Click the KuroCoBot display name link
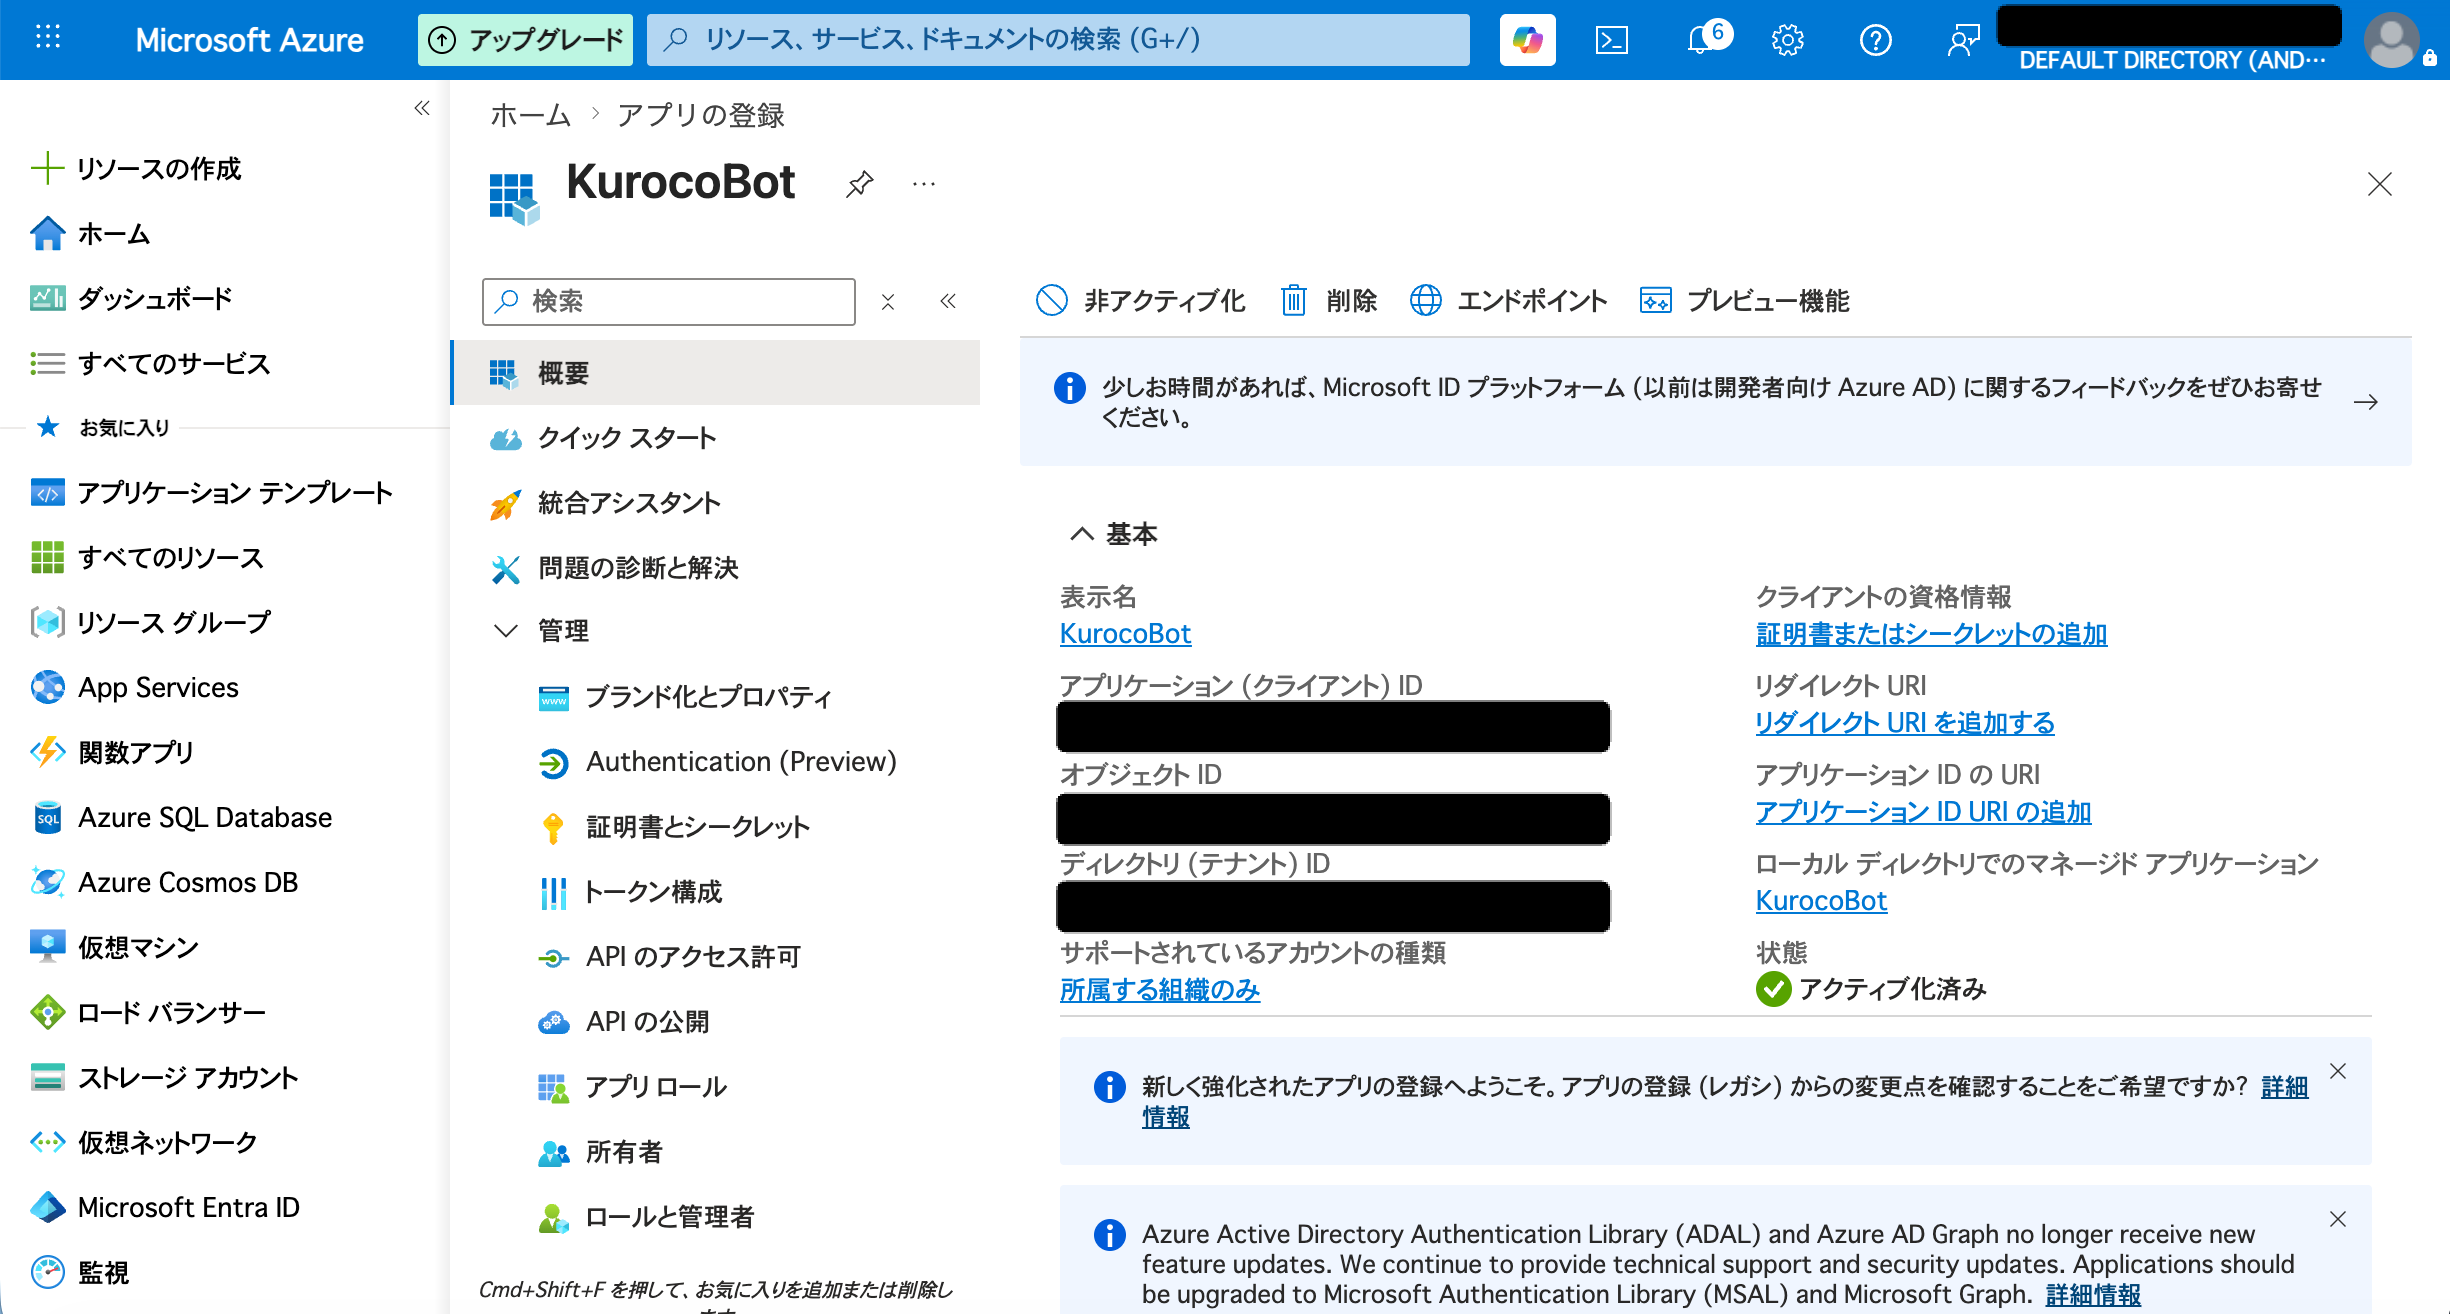Screen dimensions: 2450x1314 click(x=1125, y=634)
